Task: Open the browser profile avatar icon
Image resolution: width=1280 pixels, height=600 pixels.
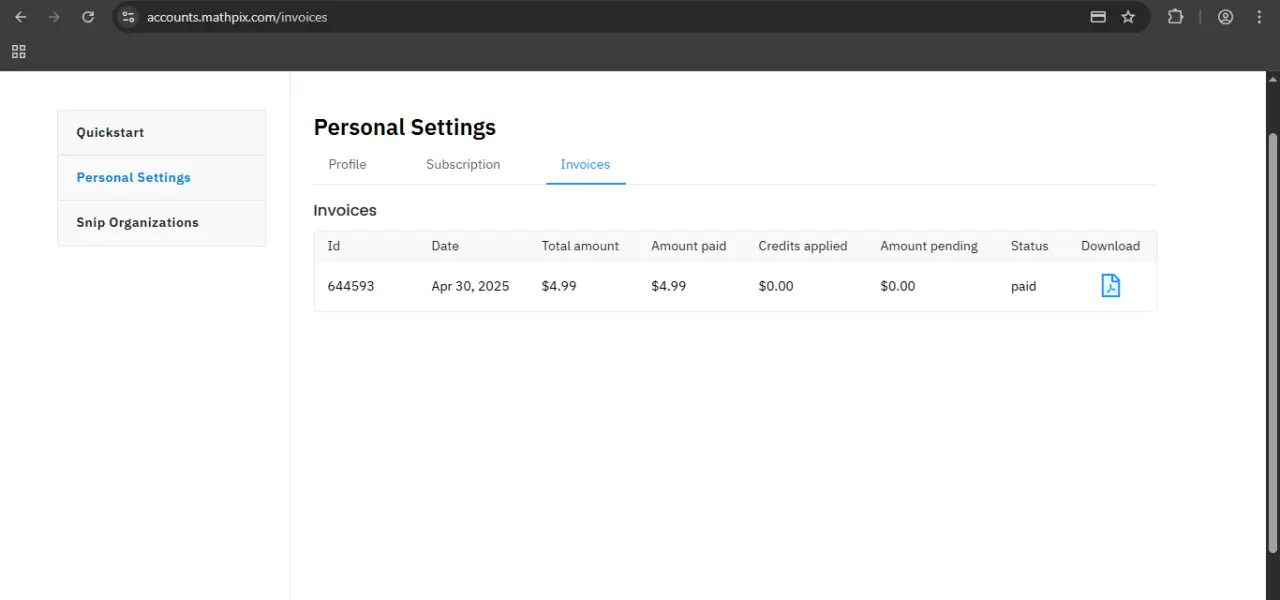Action: pos(1226,17)
